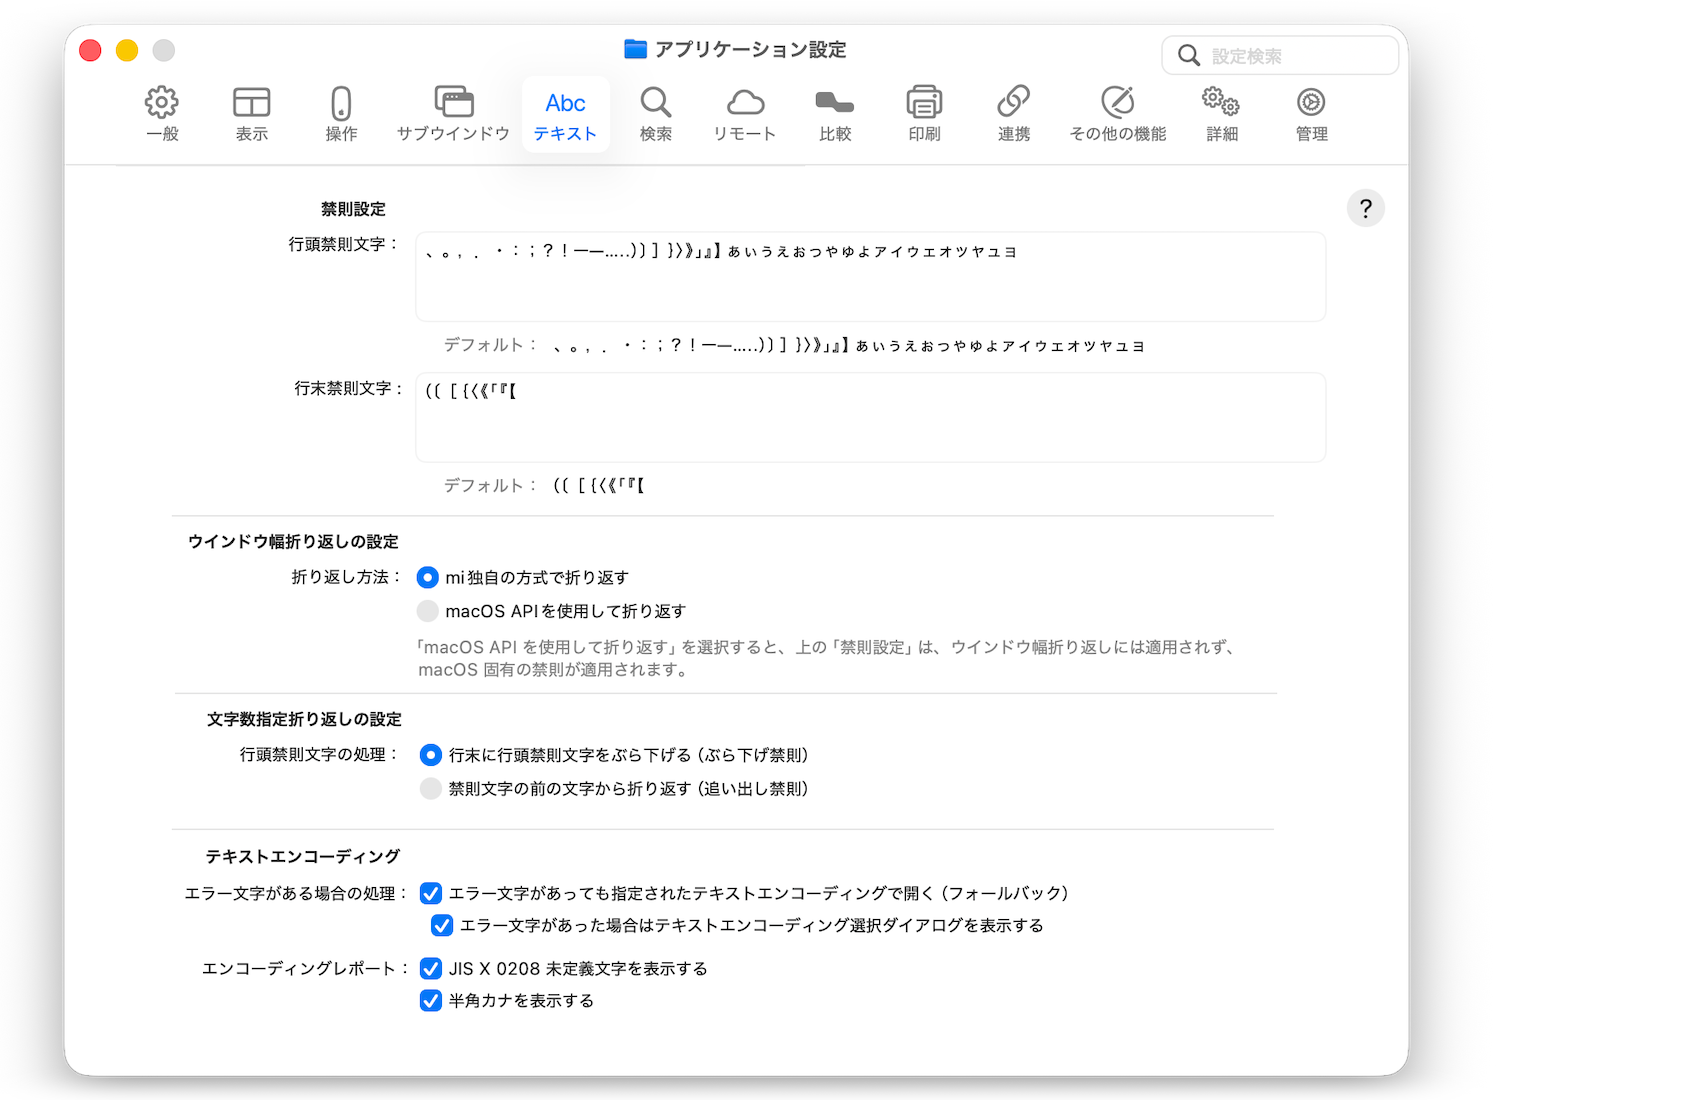Image resolution: width=1700 pixels, height=1100 pixels.
Task: Disable the encoding fallback (フォールバック) checkbox
Action: point(431,893)
